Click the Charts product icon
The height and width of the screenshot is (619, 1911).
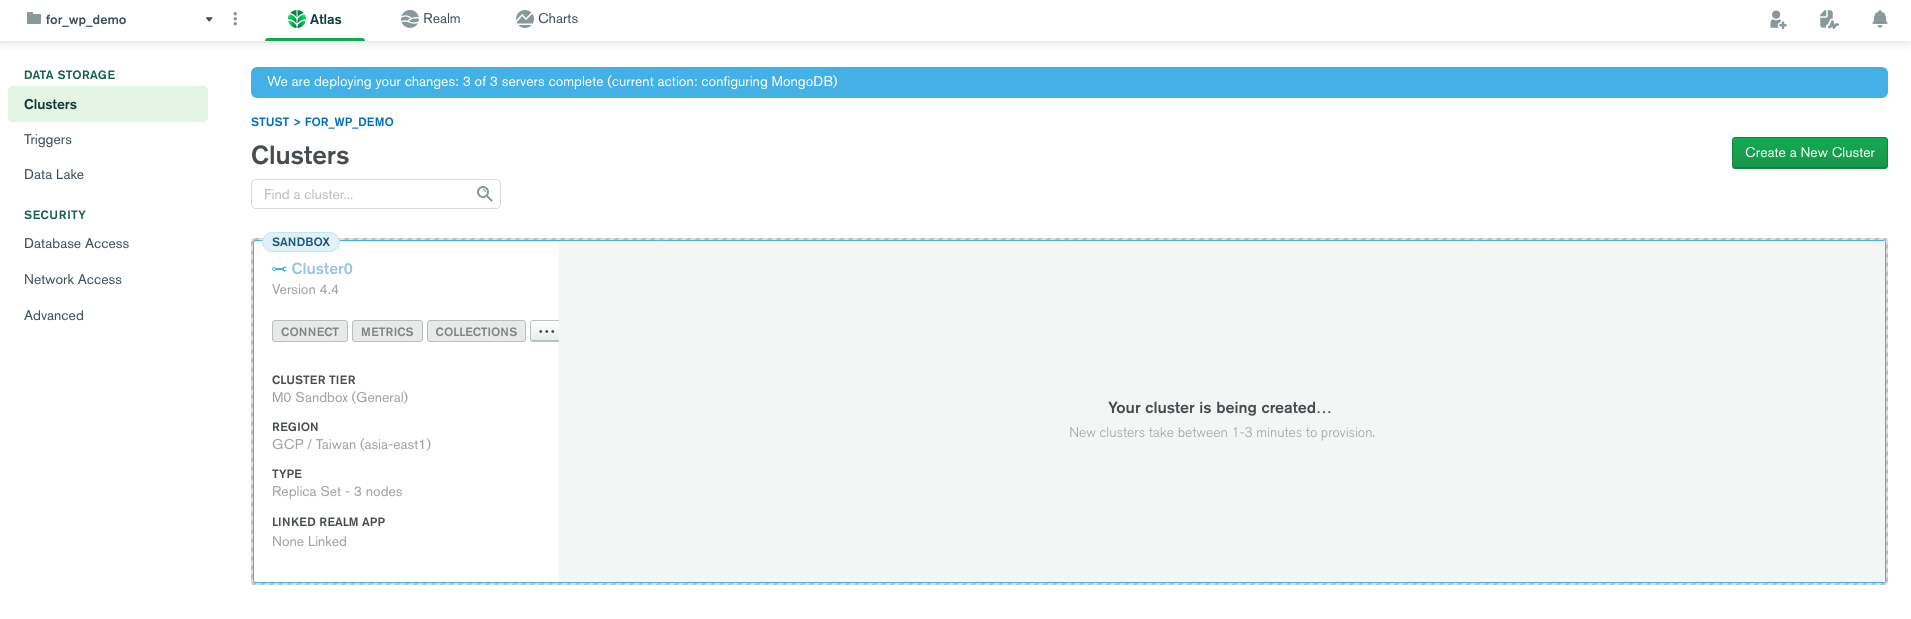[x=524, y=19]
